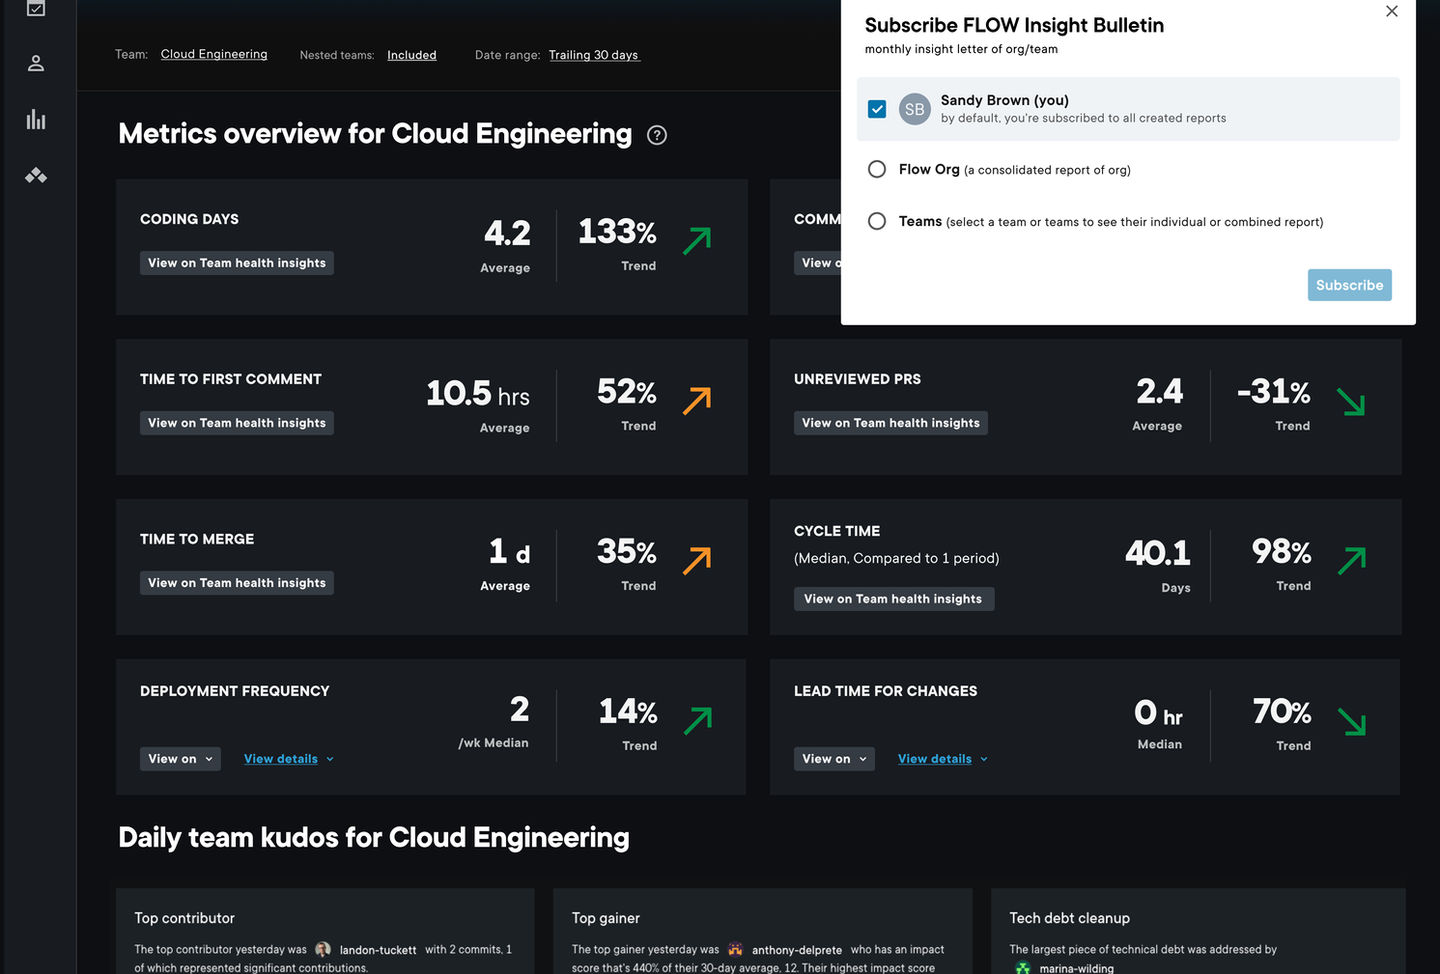
Task: Click landon-tuckett's avatar in Top contributor
Action: coord(323,949)
